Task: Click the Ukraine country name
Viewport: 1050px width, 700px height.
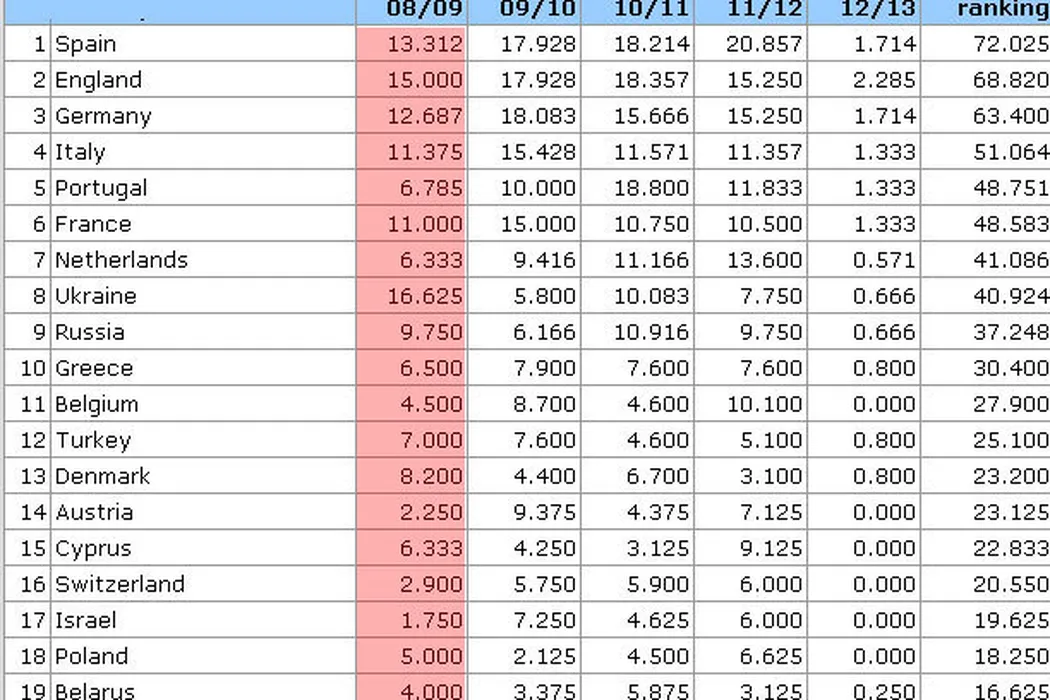Action: 96,296
